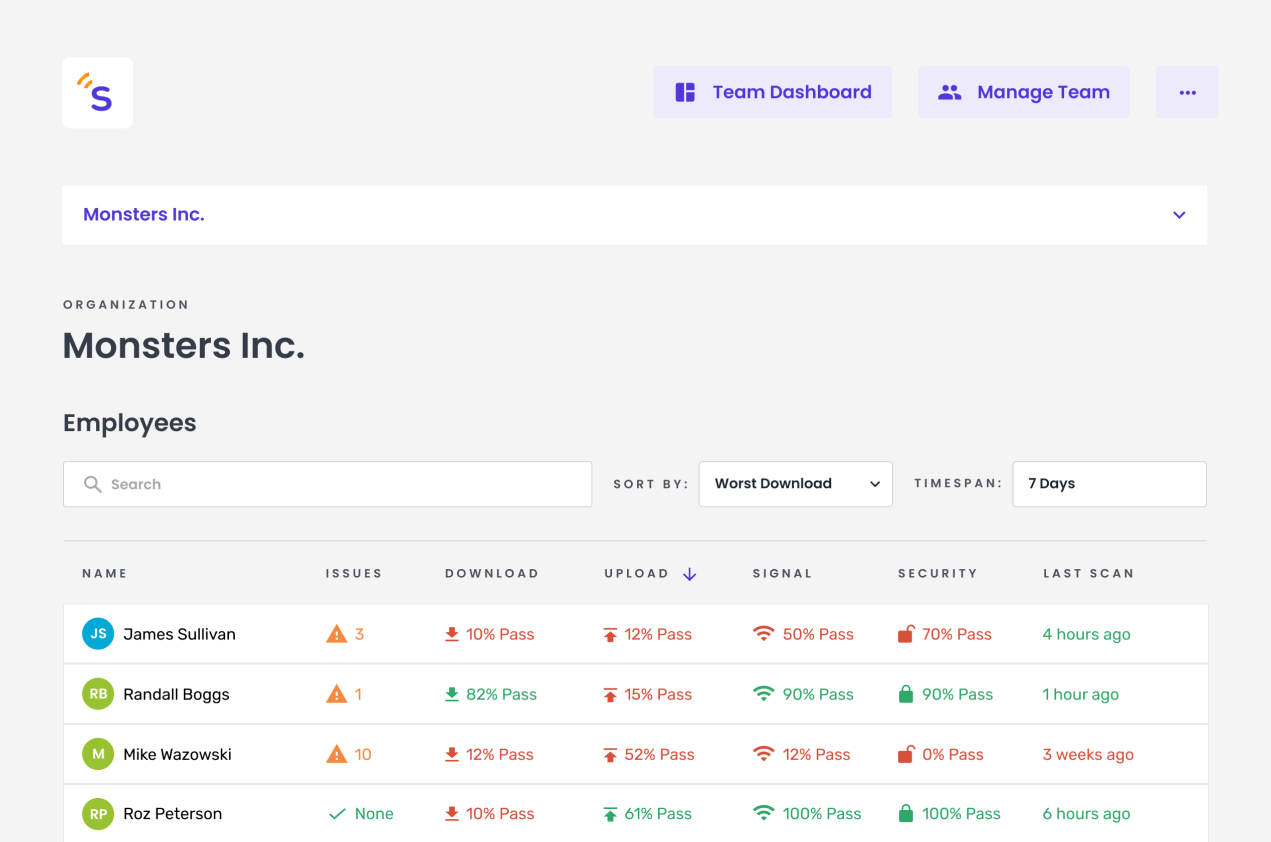This screenshot has width=1271, height=842.
Task: Click James Sullivan's '10% Pass' download value
Action: [500, 634]
